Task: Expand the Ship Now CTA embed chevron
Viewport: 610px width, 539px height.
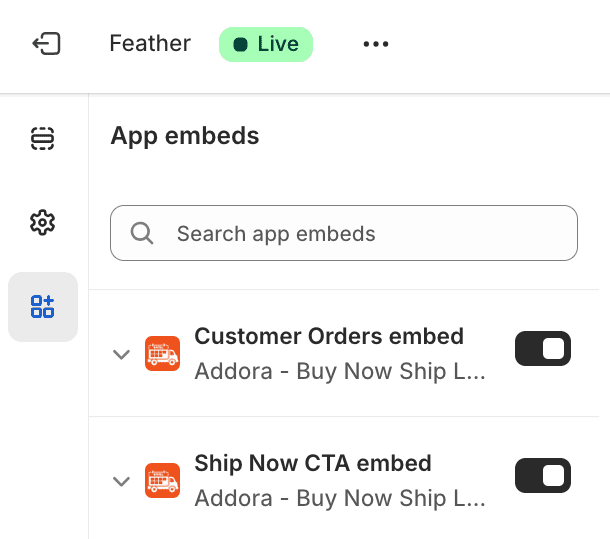Action: pyautogui.click(x=122, y=481)
